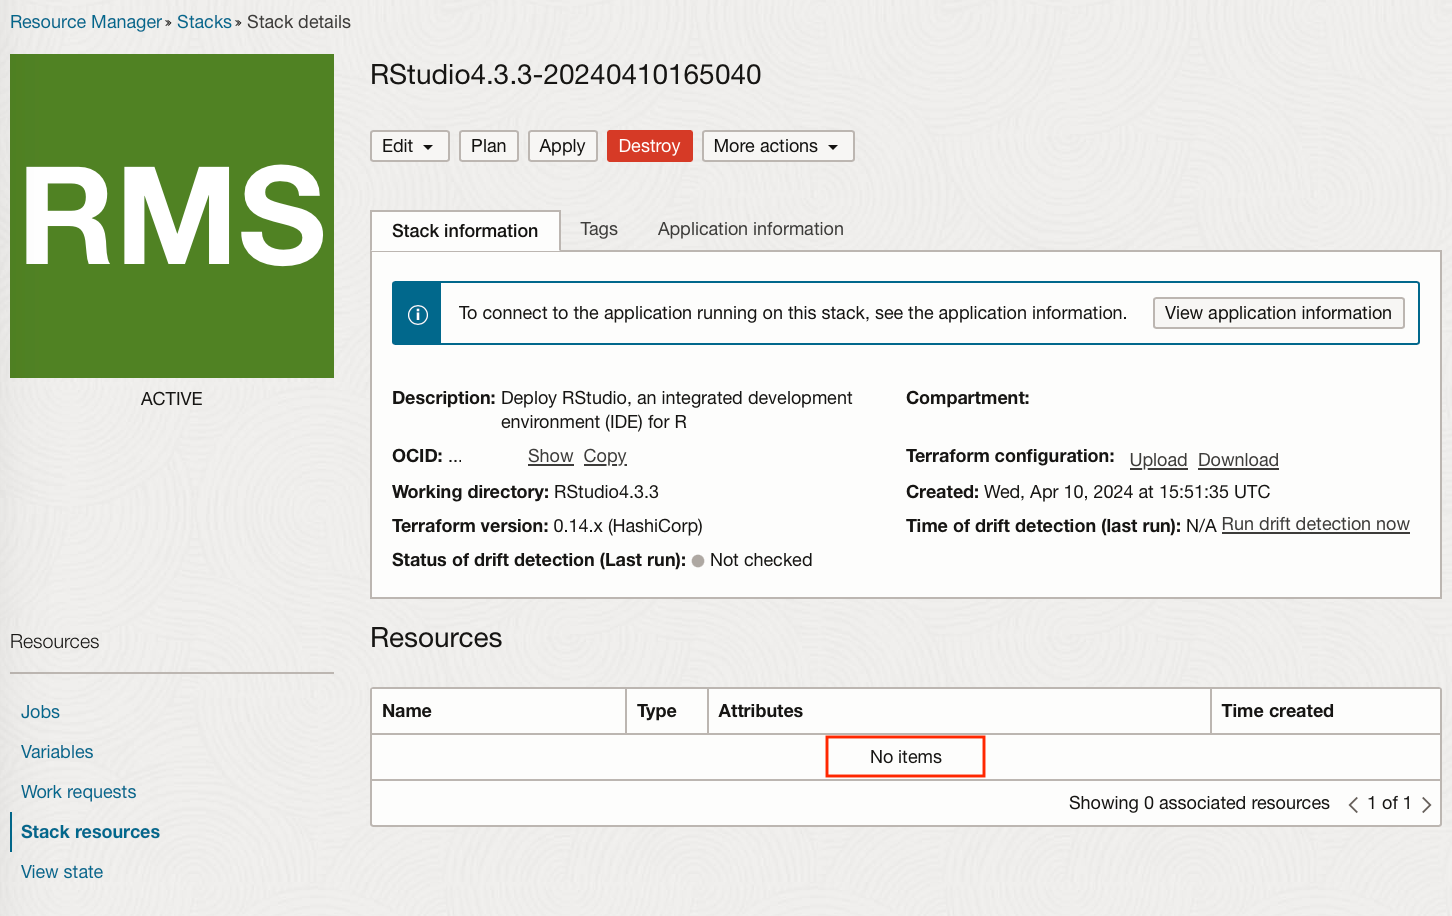This screenshot has width=1452, height=916.
Task: Open Jobs in Resources sidebar
Action: pyautogui.click(x=40, y=712)
